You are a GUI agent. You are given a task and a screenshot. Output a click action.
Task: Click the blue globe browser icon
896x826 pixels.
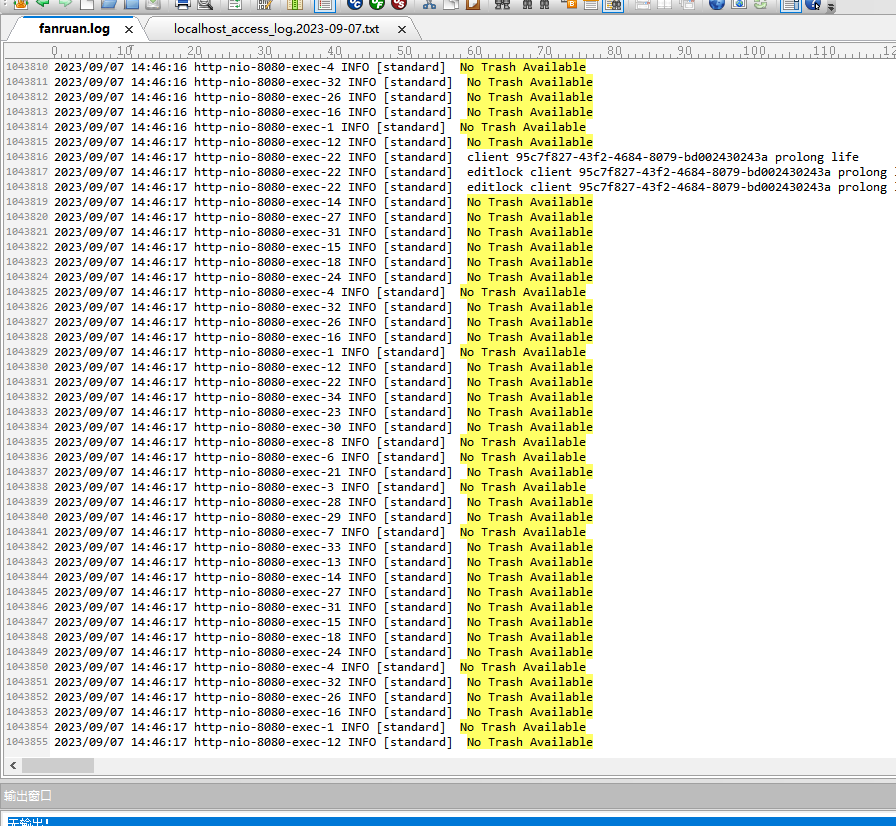point(717,5)
